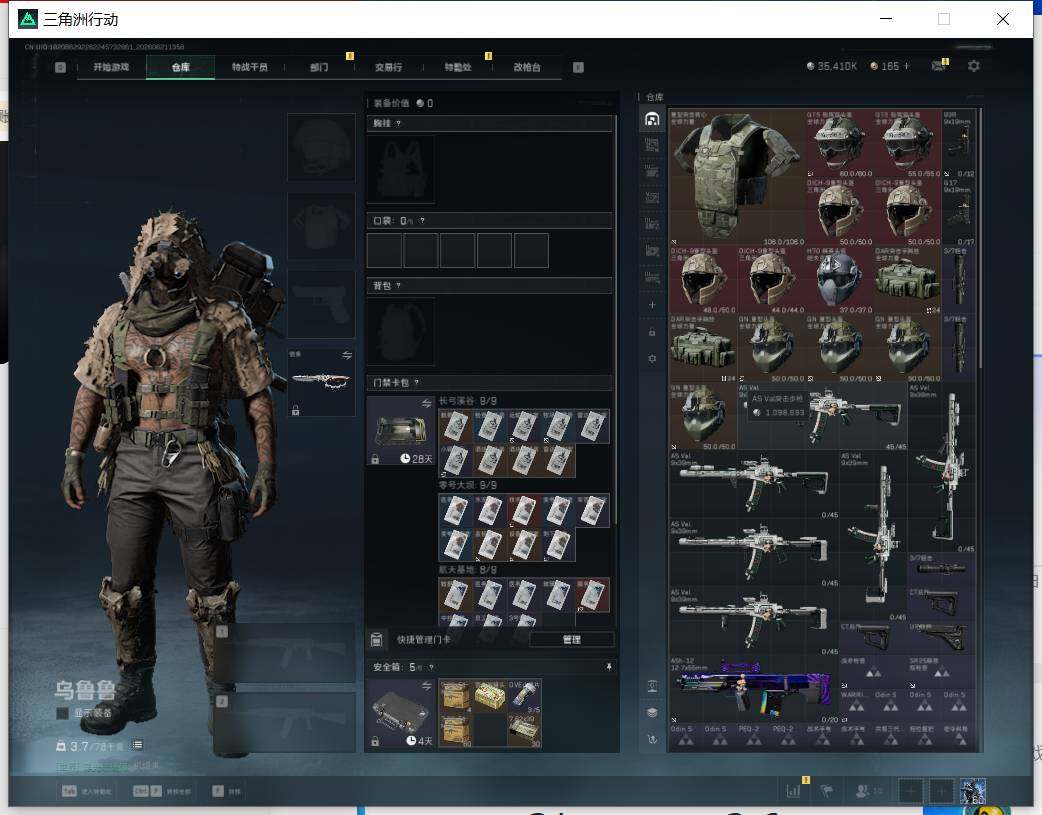Click the 35,410K currency balance
The image size is (1042, 815).
click(831, 66)
